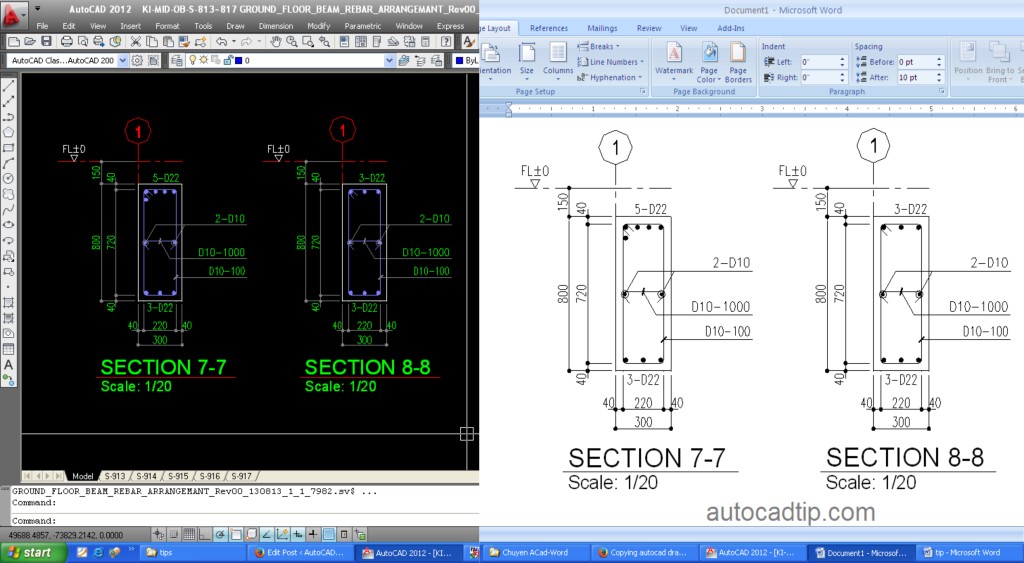Click the Cut scissors icon

tap(135, 41)
